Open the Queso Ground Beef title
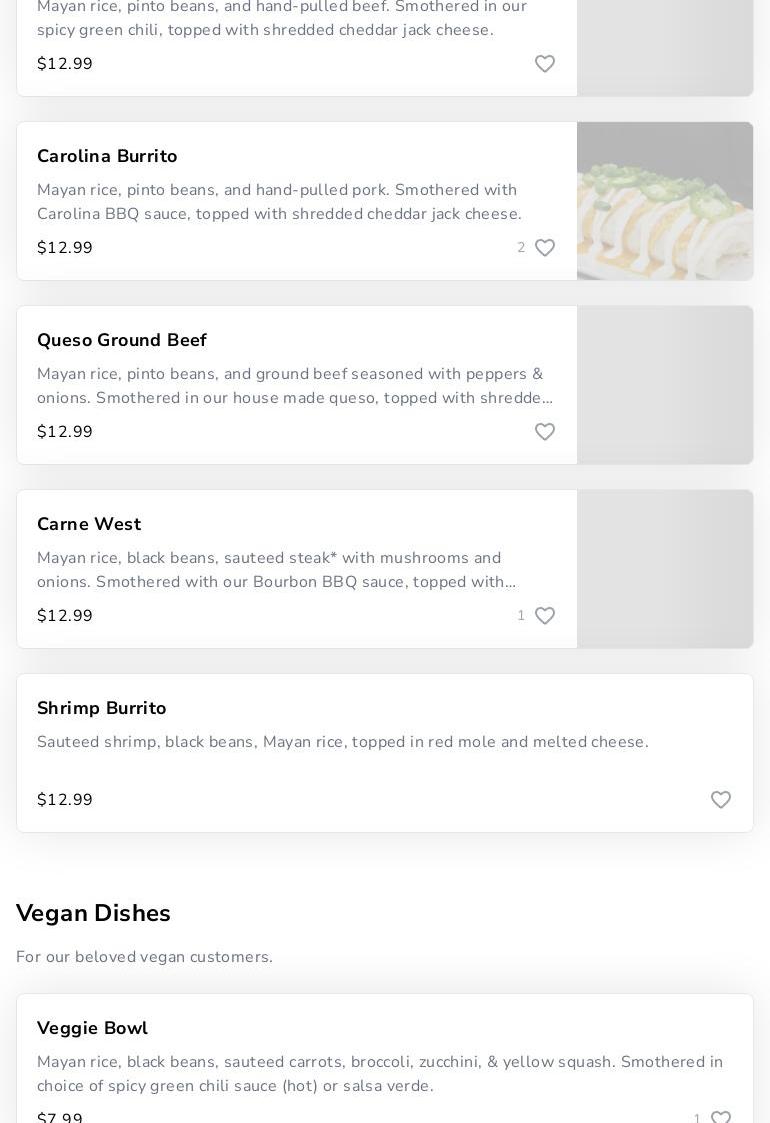Image resolution: width=770 pixels, height=1123 pixels. point(122,340)
